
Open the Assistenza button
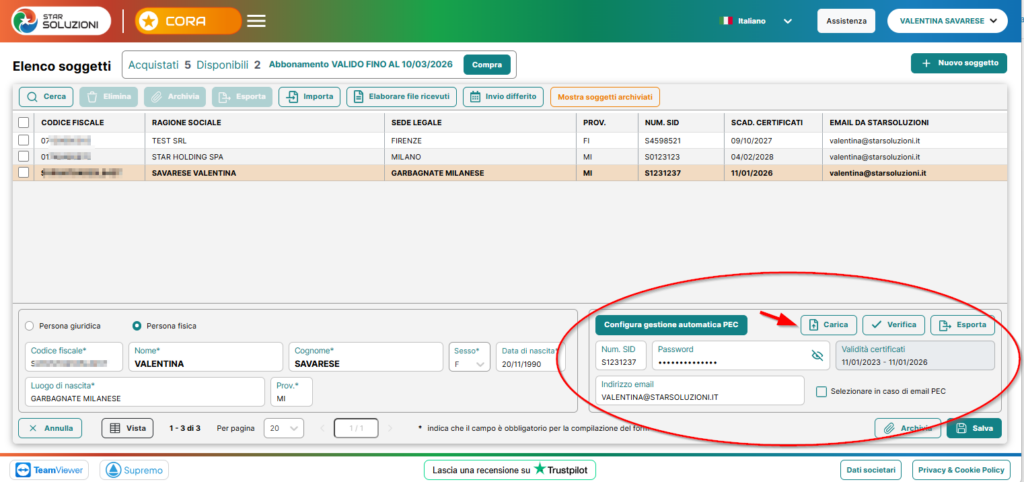click(x=846, y=21)
